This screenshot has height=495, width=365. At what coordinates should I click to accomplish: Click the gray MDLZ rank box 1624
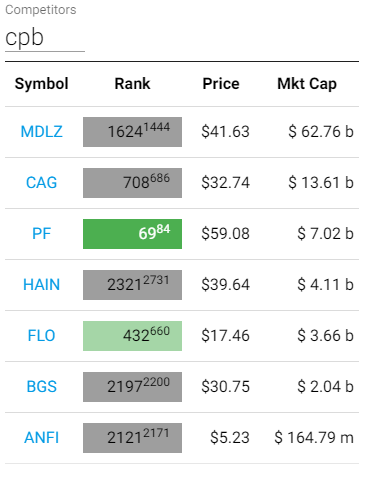132,132
